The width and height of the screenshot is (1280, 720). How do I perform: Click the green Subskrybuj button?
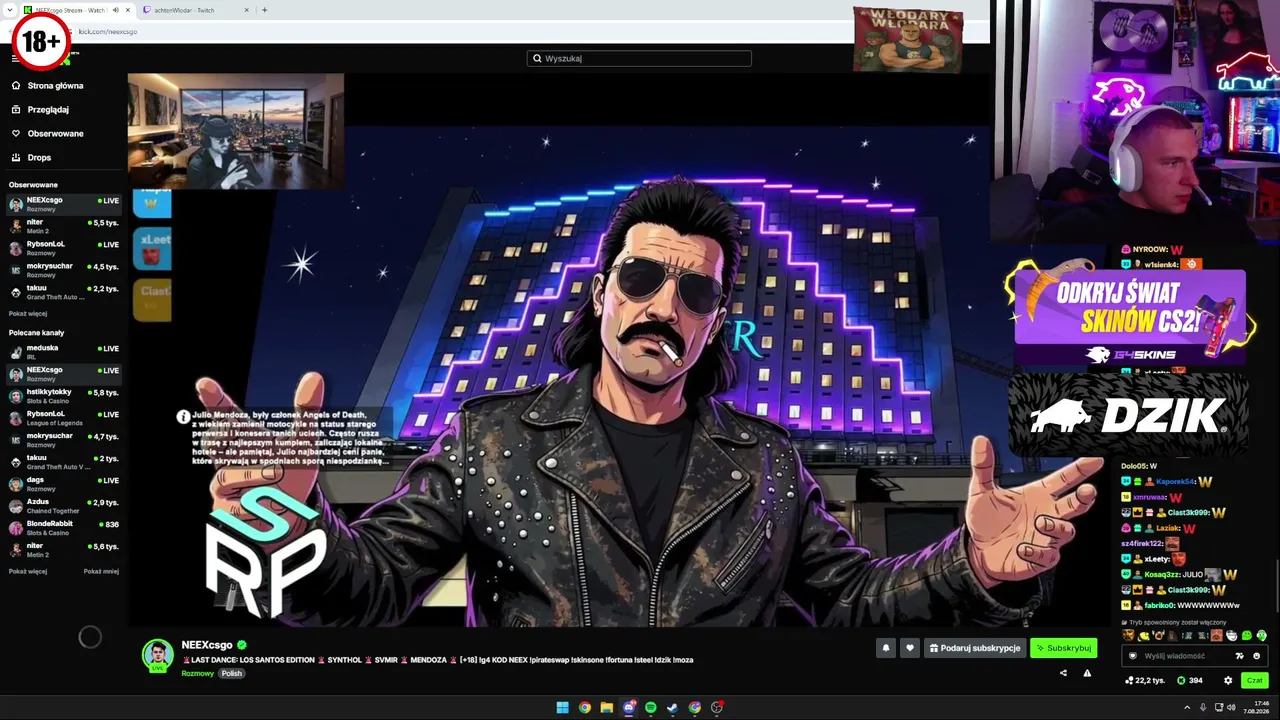(x=1063, y=648)
